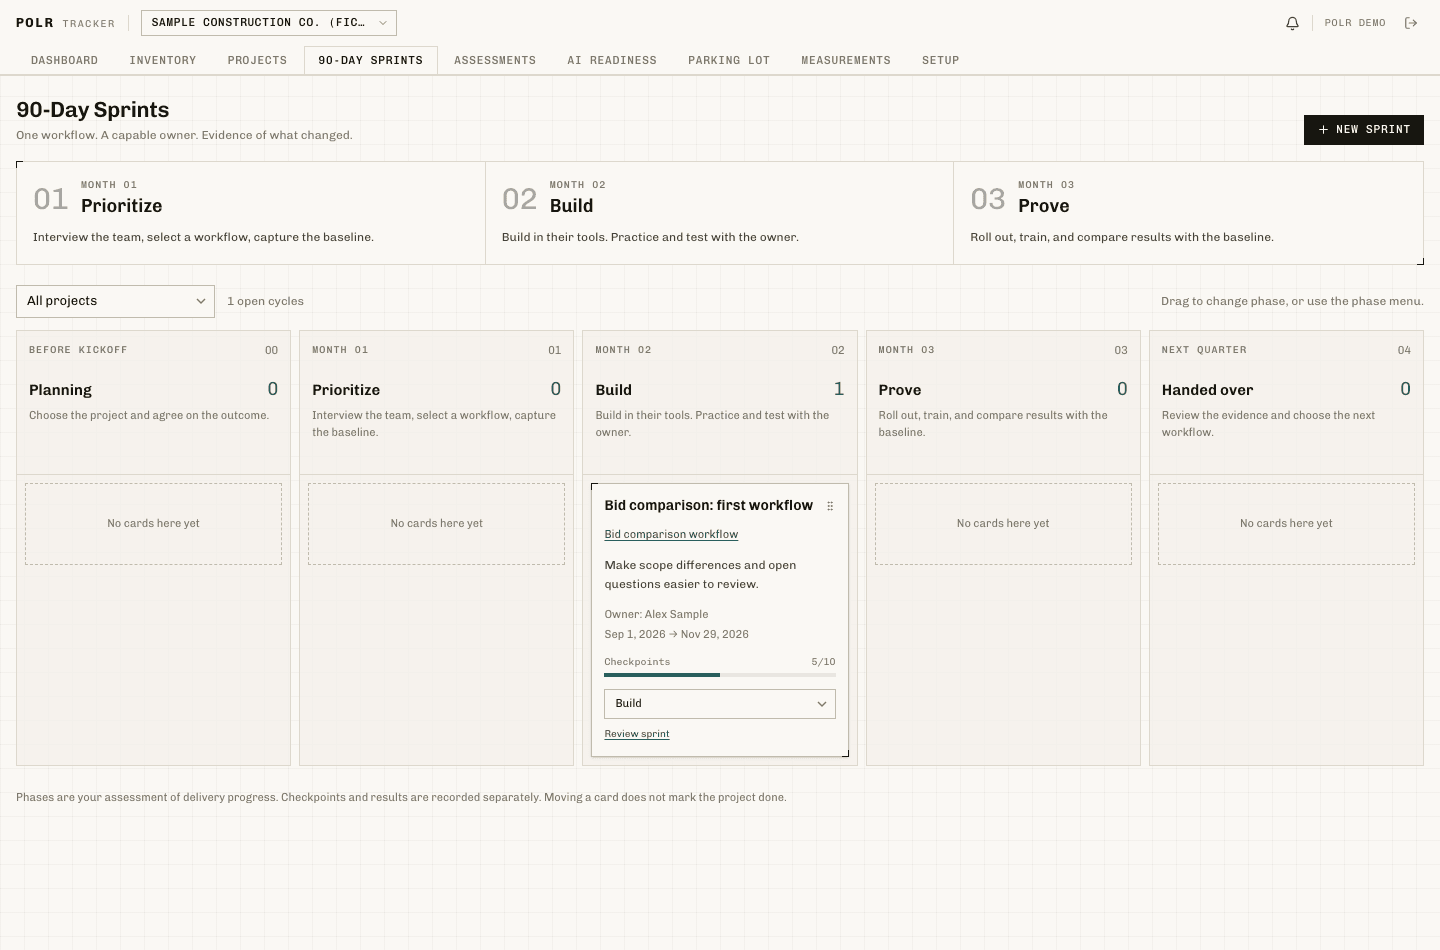Grab the drag handle on Bid comparison card
The width and height of the screenshot is (1440, 950).
point(830,506)
